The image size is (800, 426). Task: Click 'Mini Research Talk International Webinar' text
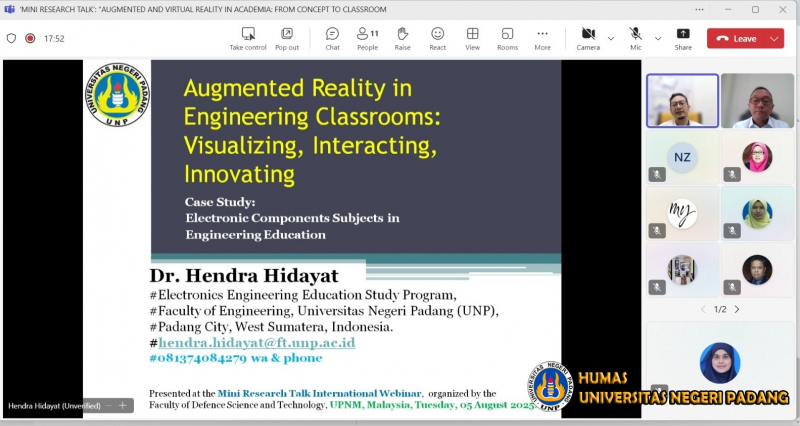click(319, 393)
